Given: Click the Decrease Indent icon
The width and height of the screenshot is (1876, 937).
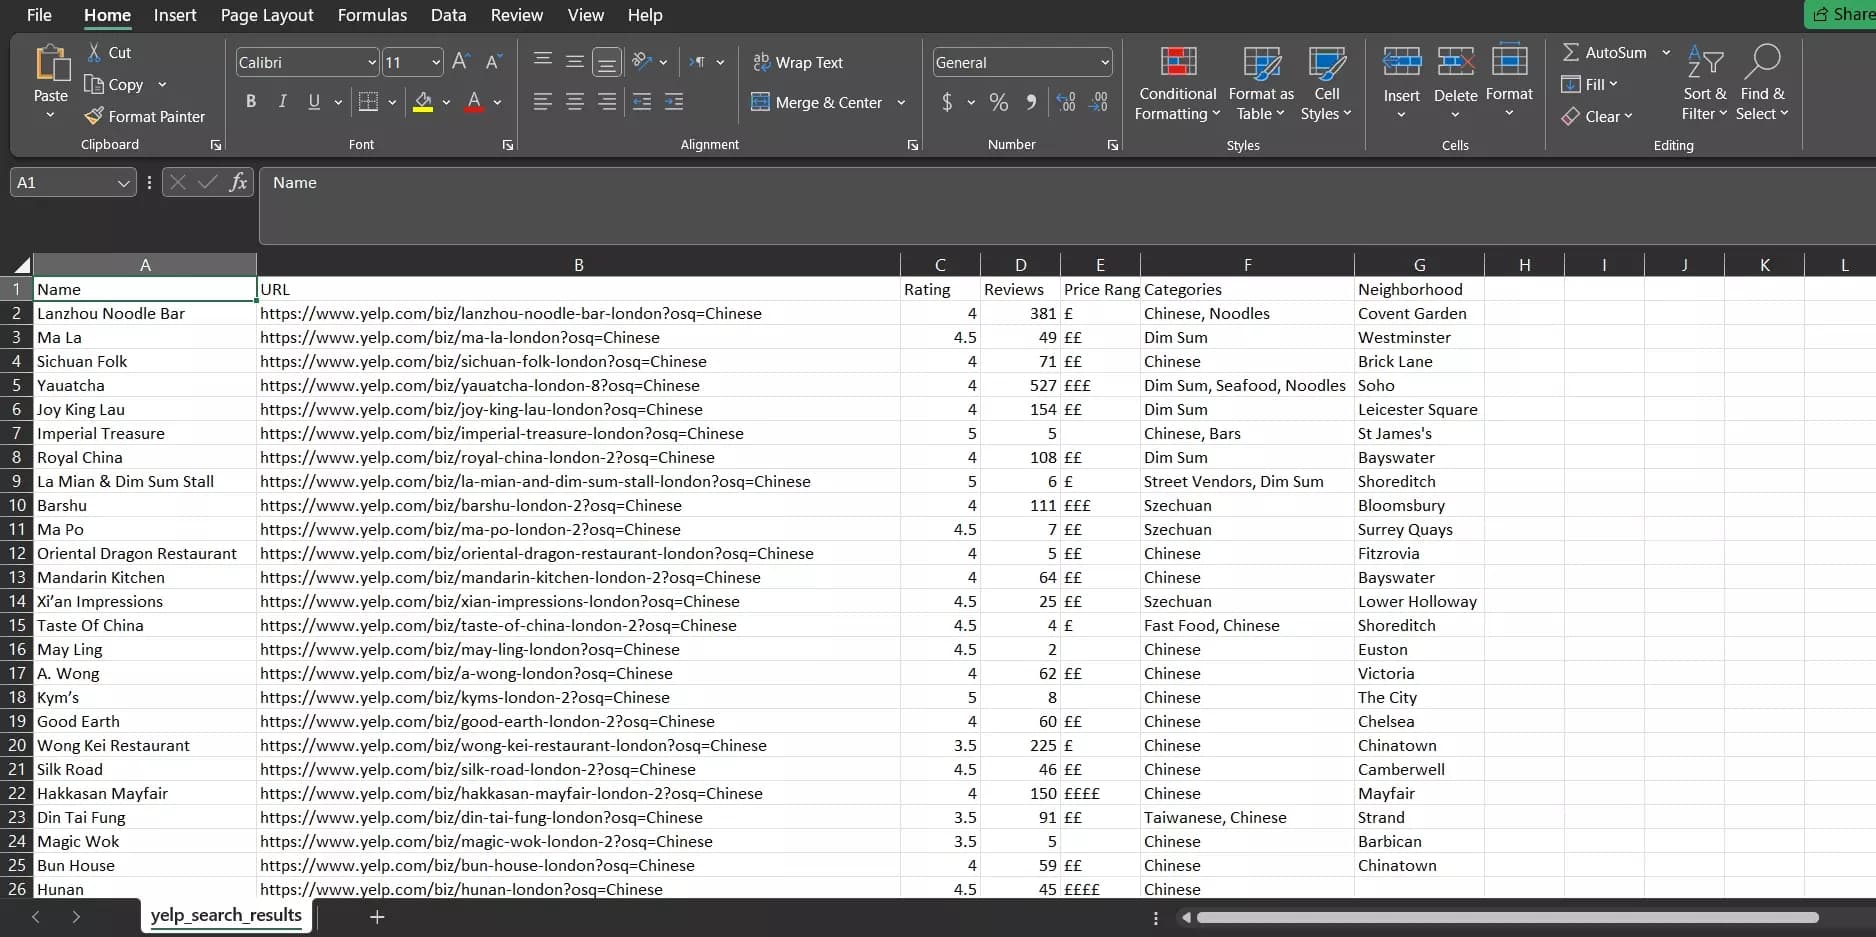Looking at the screenshot, I should tap(642, 101).
